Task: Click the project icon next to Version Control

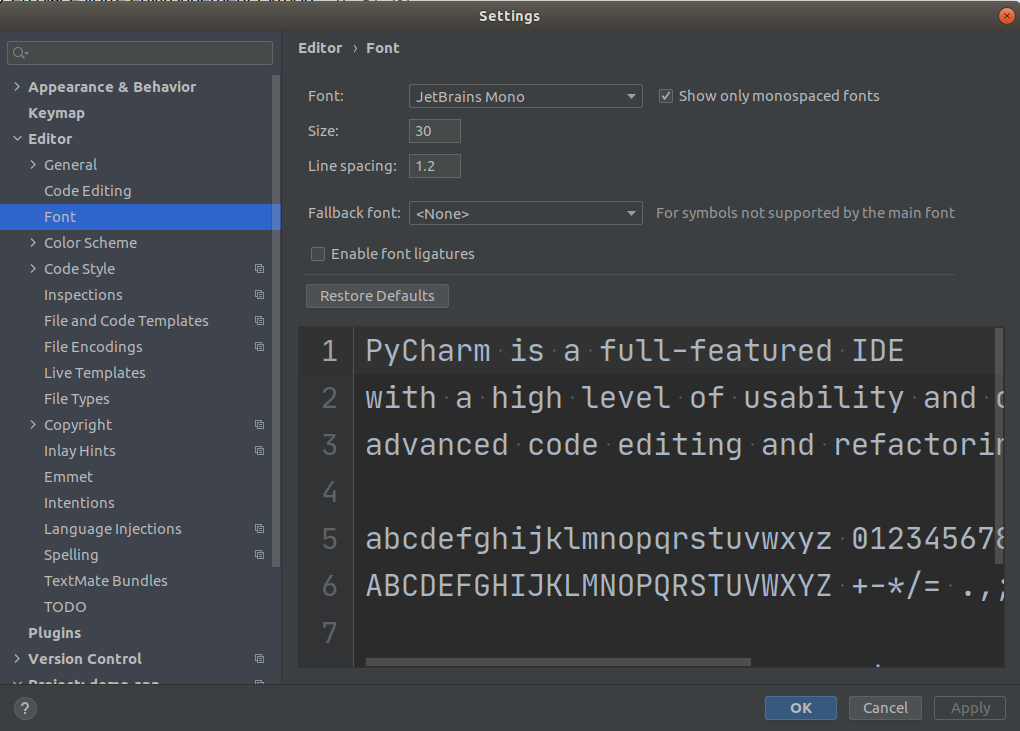Action: click(x=259, y=658)
